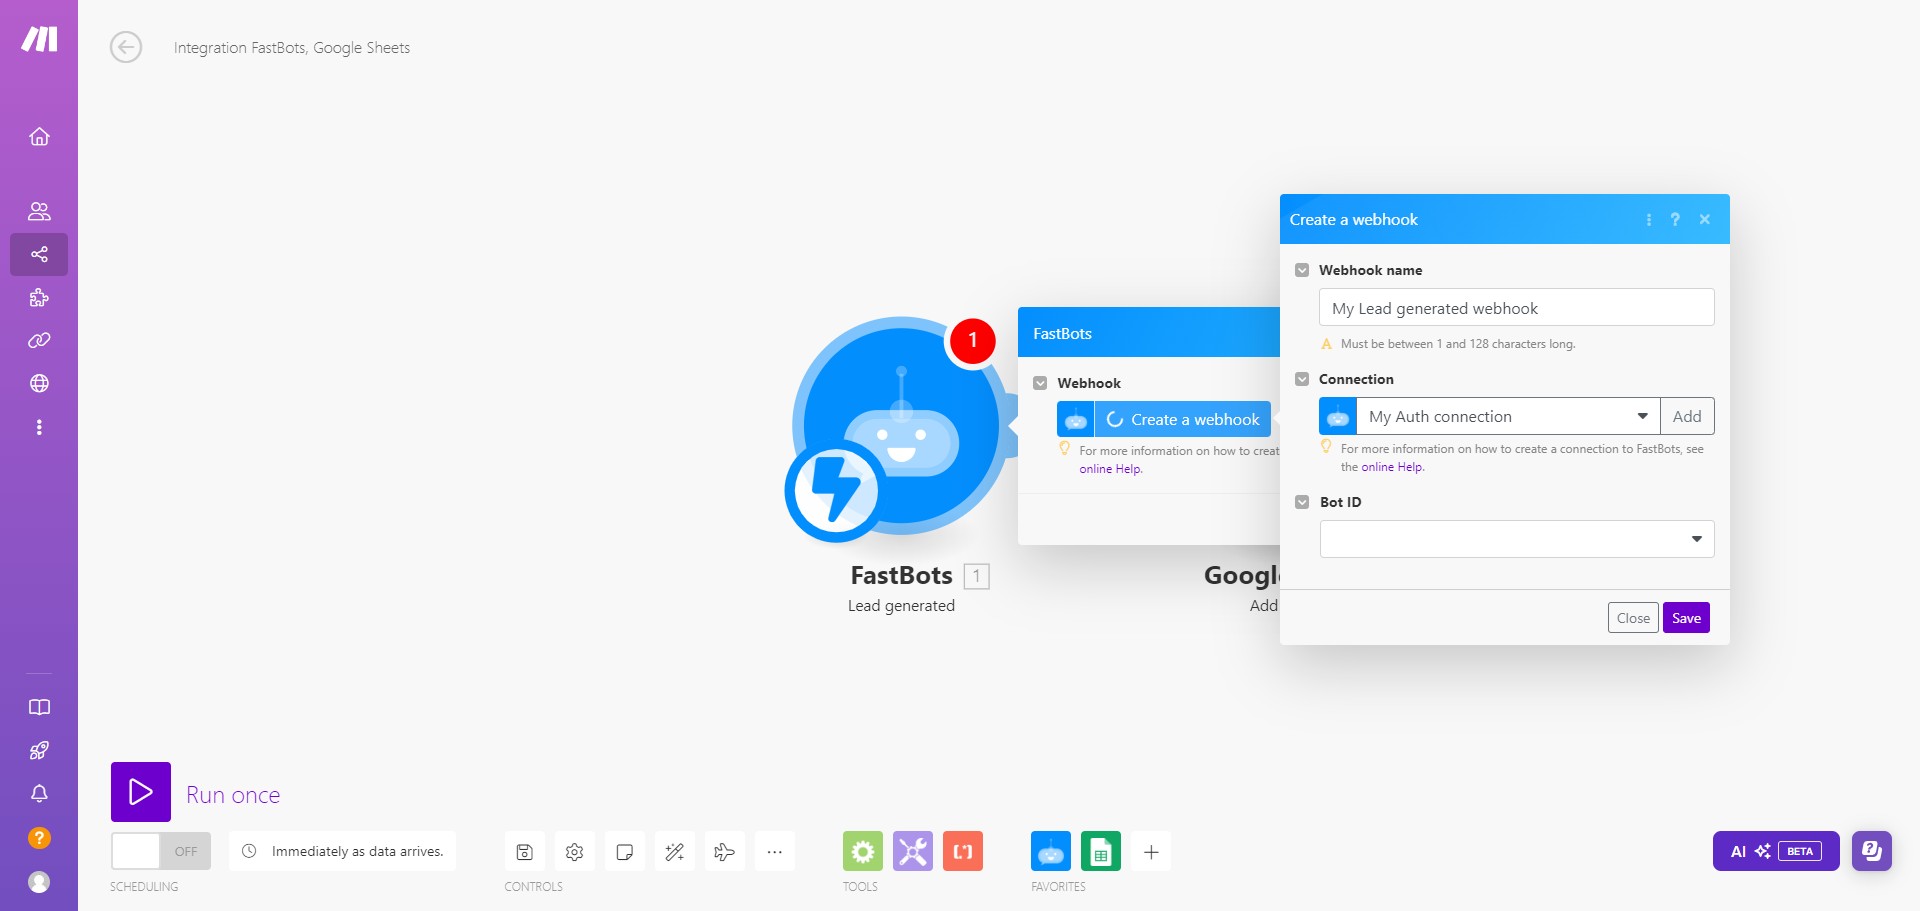Open the Team members icon
Screen dimensions: 1920x911
(39, 211)
